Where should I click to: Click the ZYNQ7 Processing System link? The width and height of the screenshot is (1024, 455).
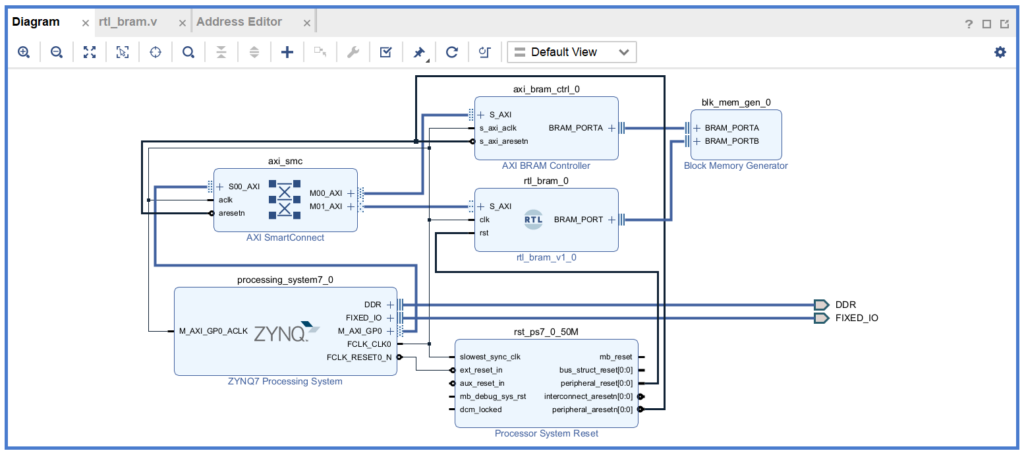pos(285,381)
